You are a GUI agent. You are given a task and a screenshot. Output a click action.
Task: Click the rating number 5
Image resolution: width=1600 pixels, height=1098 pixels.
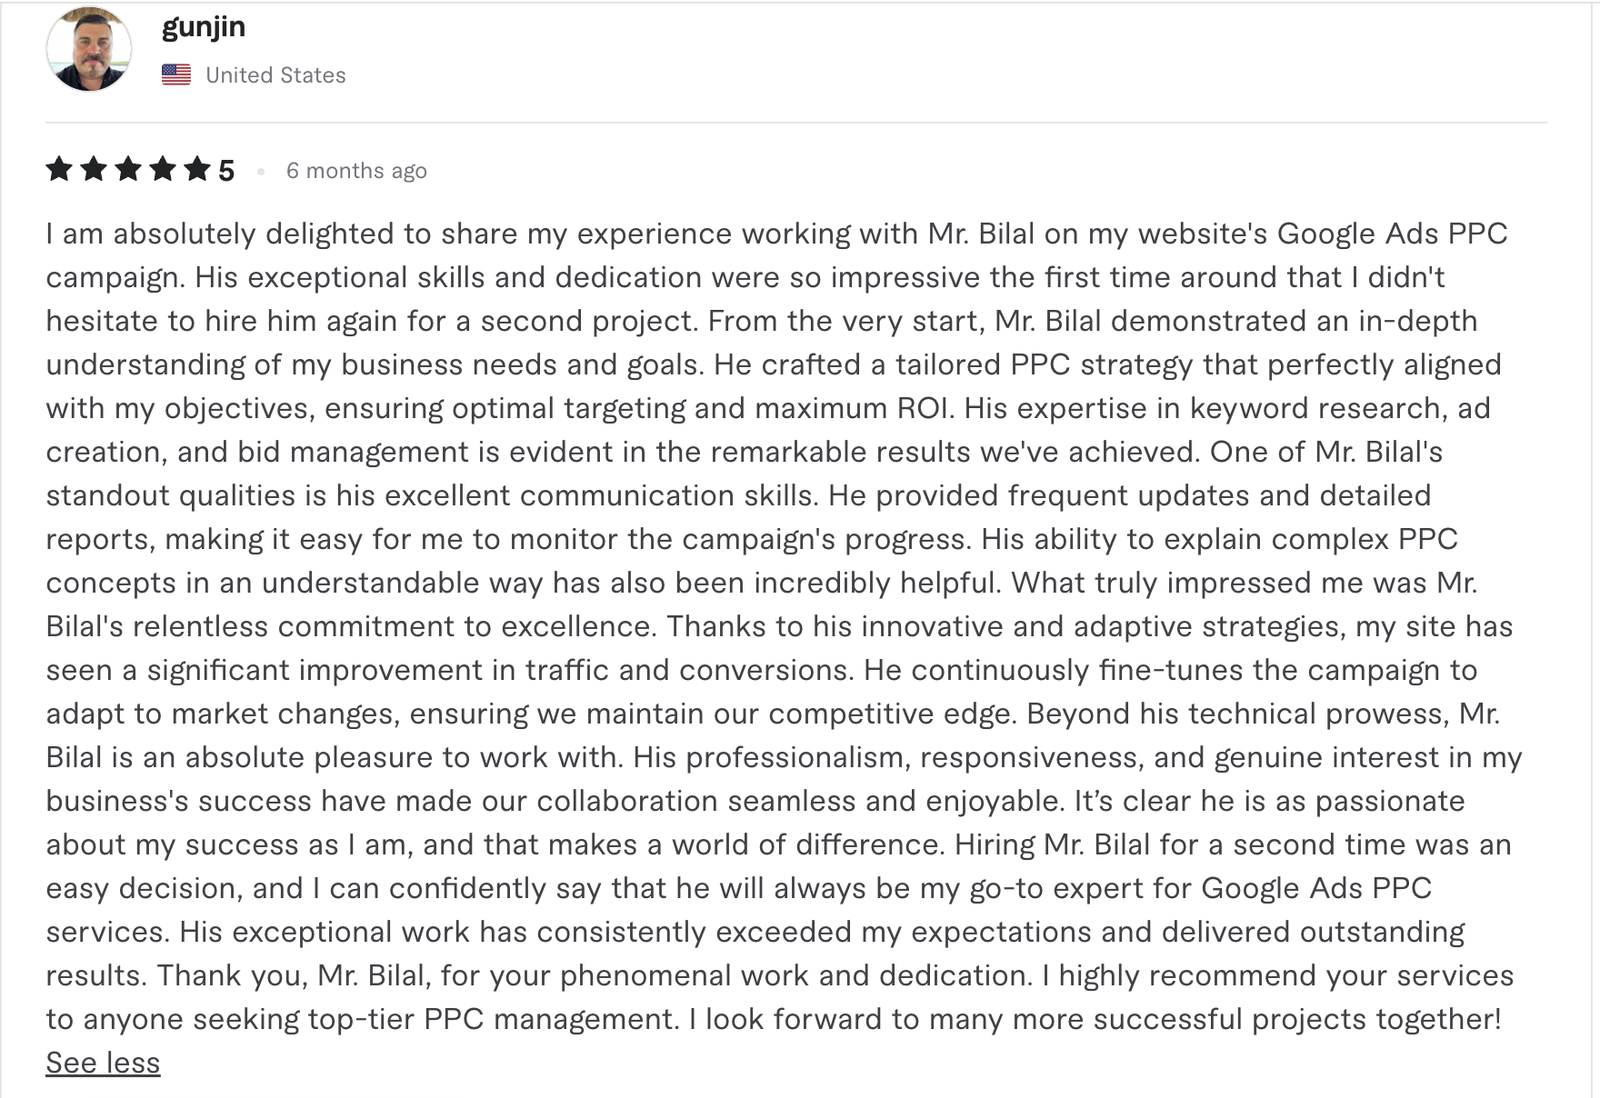pyautogui.click(x=226, y=171)
